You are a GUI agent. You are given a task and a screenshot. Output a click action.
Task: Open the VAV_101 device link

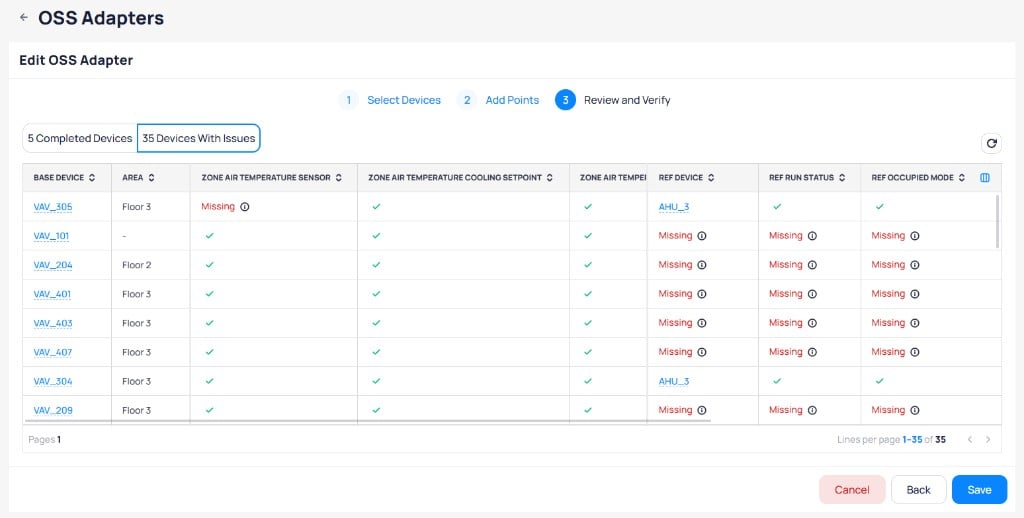[51, 236]
